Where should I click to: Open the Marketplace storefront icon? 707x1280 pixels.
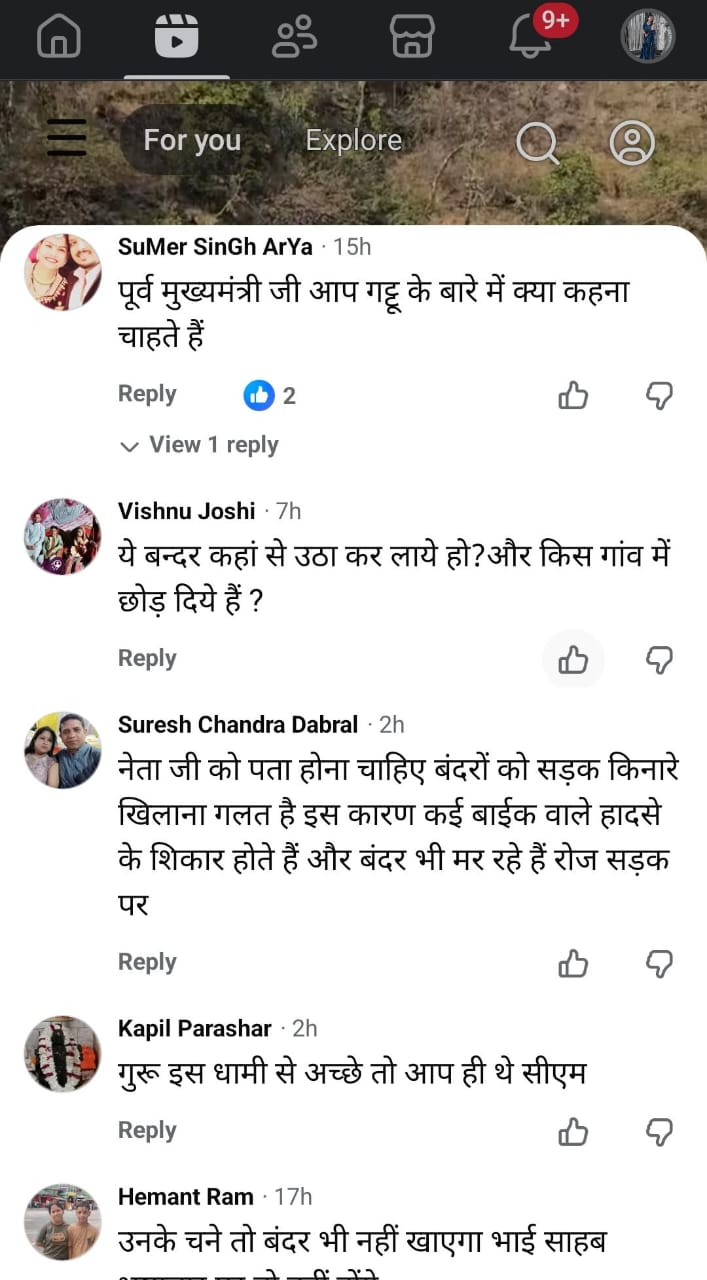412,37
